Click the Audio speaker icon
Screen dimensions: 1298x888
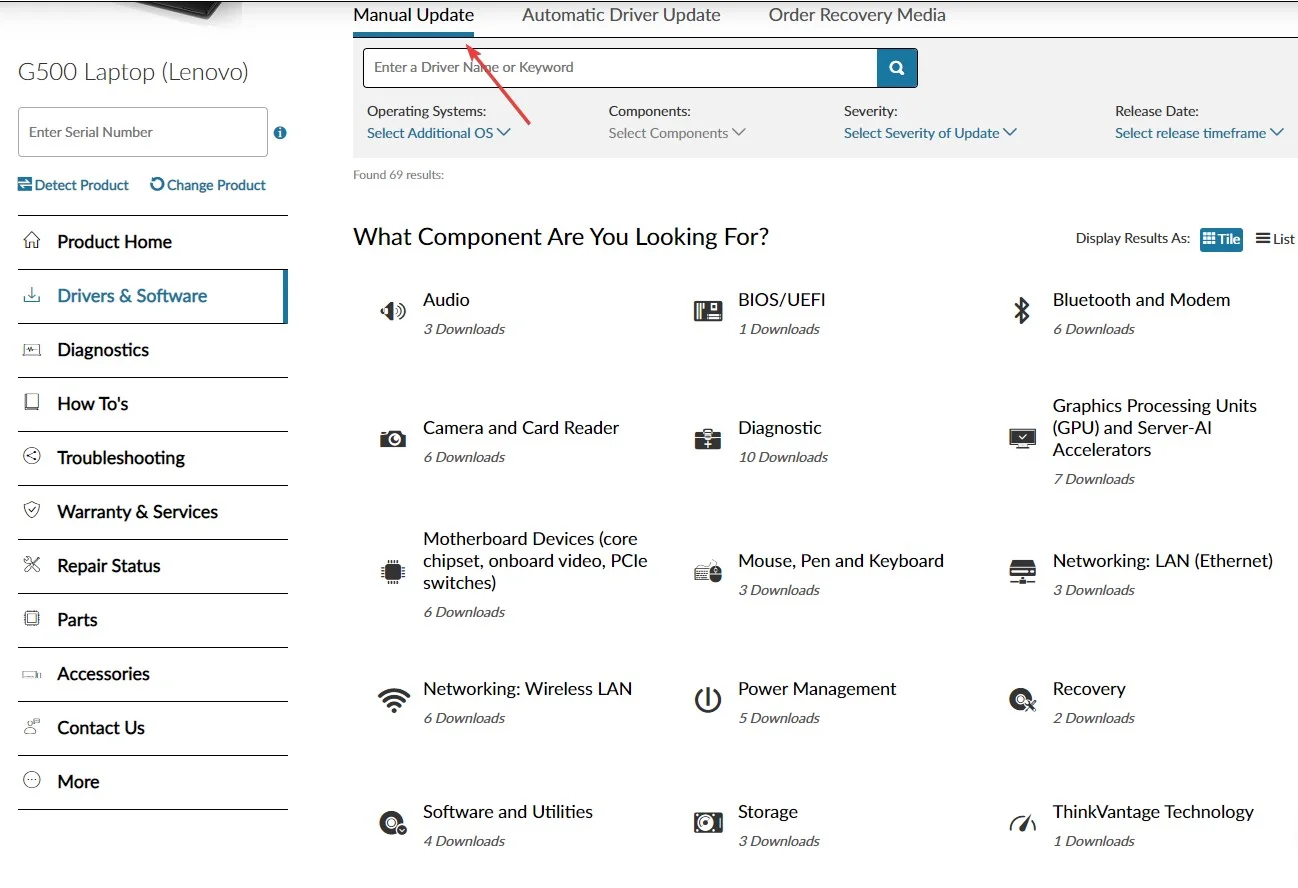pos(393,312)
